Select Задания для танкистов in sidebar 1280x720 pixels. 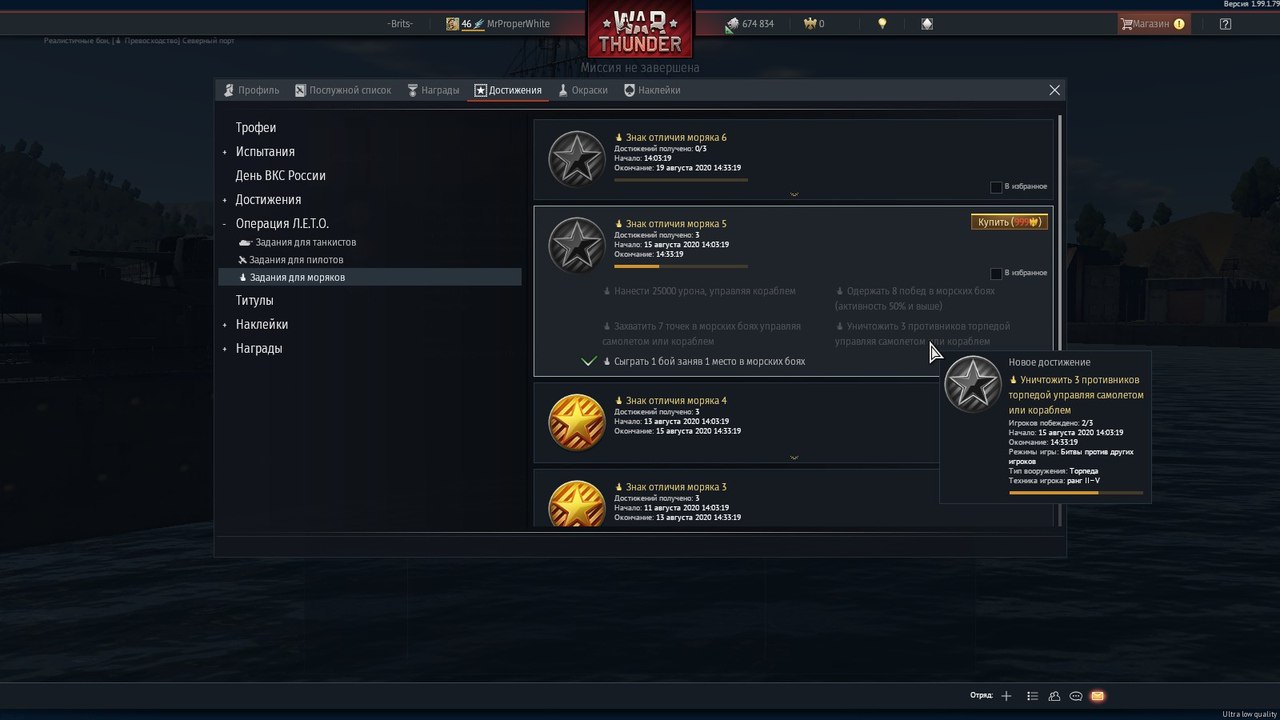[297, 243]
